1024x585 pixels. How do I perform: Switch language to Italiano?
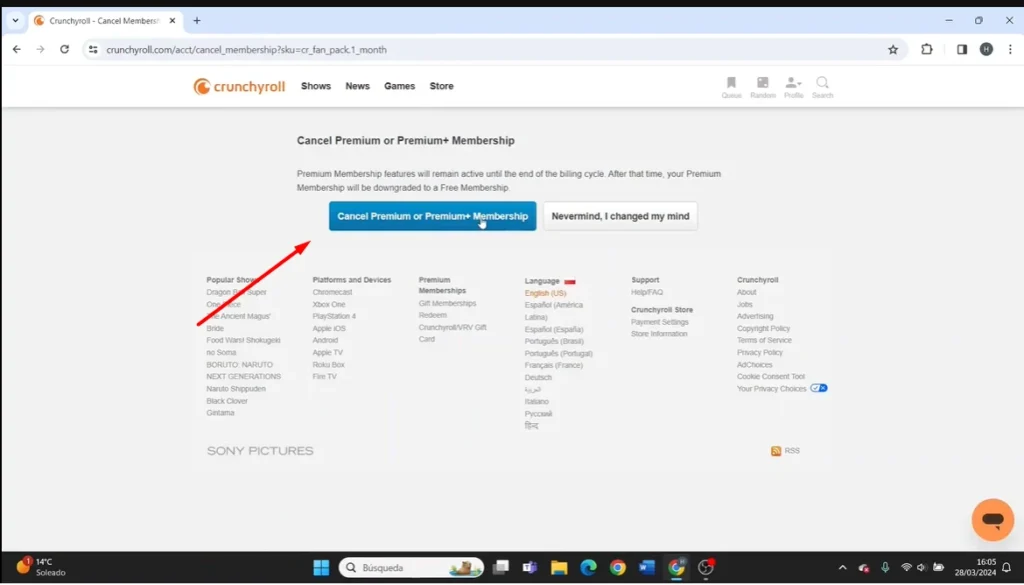coord(536,402)
